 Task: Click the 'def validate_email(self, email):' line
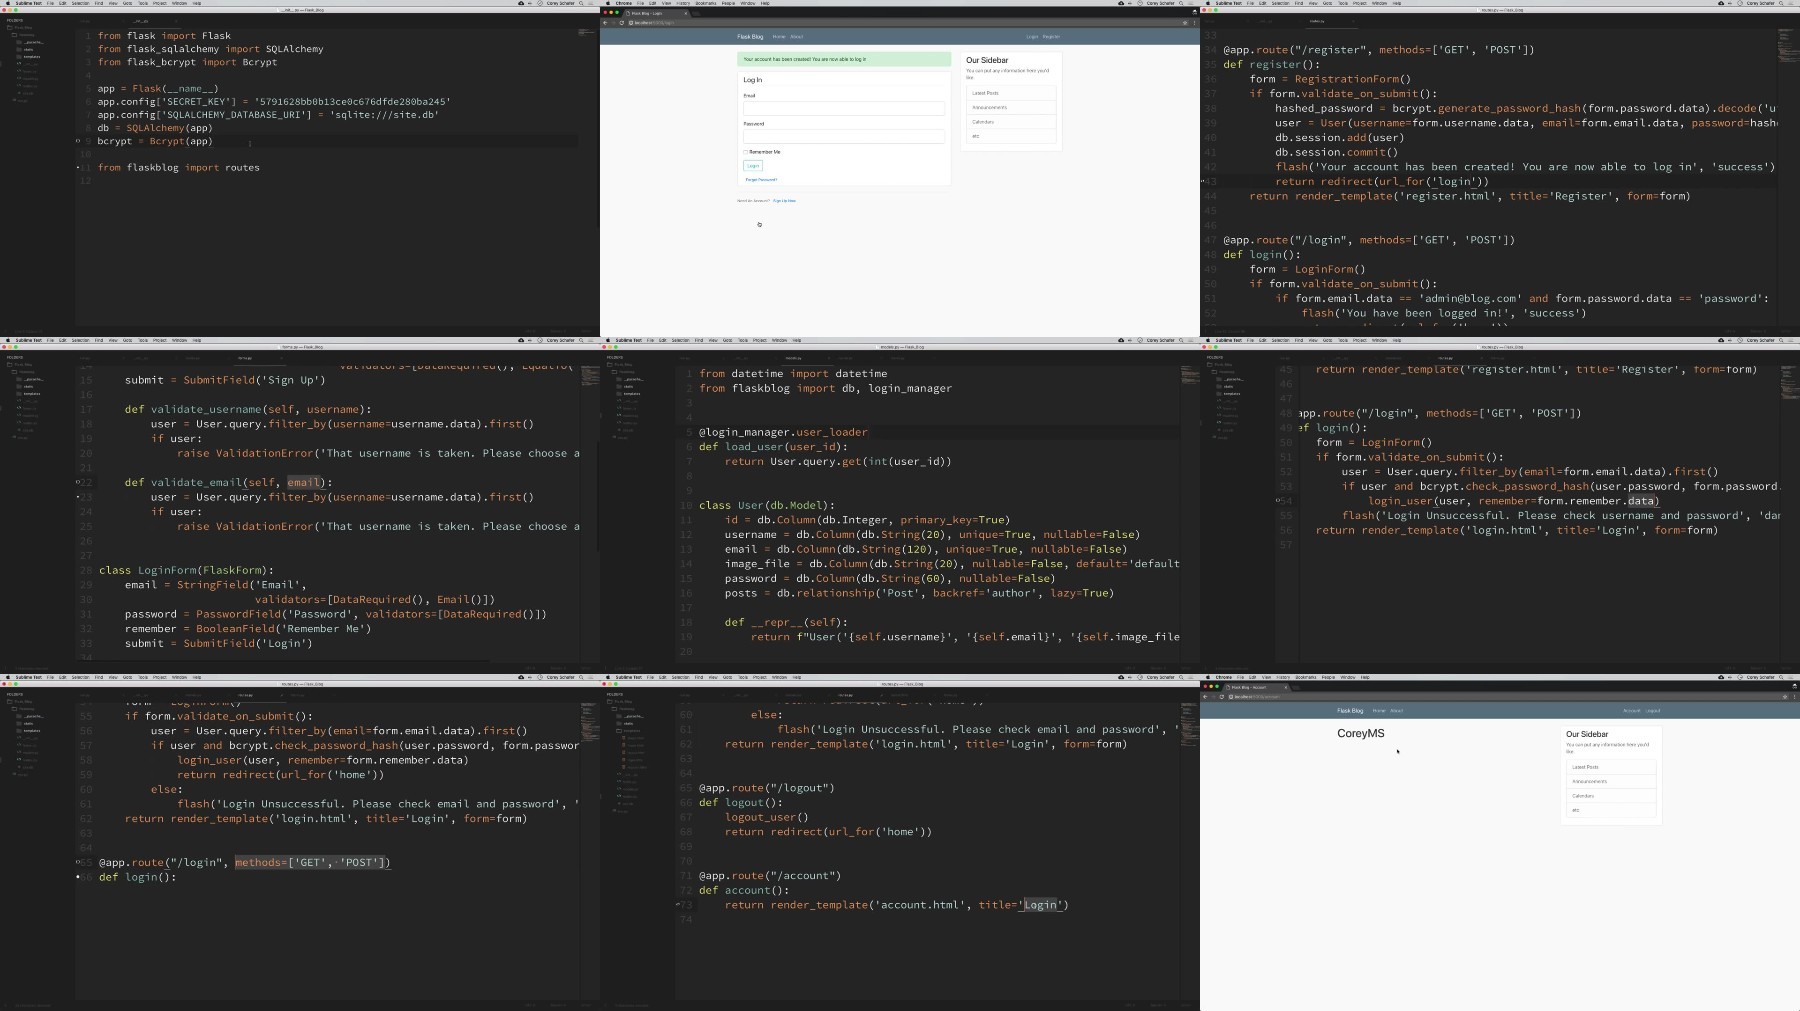pyautogui.click(x=229, y=482)
